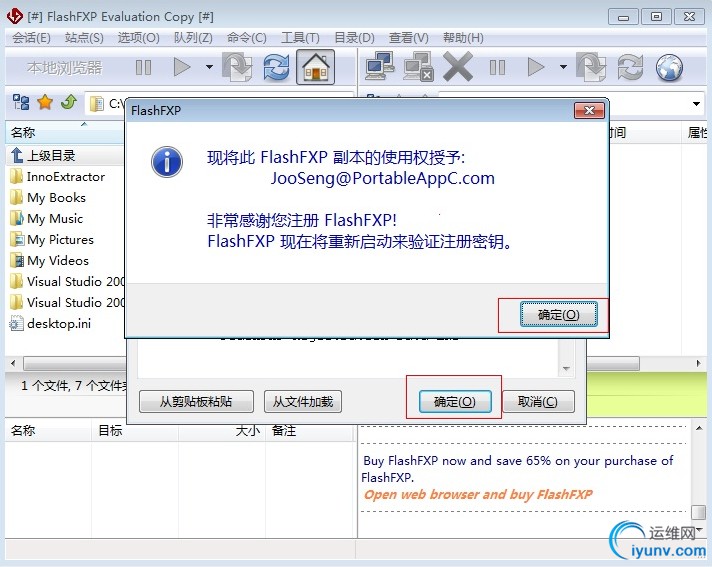Click 确定(O) in the registration dialog
712x567 pixels.
(x=455, y=402)
